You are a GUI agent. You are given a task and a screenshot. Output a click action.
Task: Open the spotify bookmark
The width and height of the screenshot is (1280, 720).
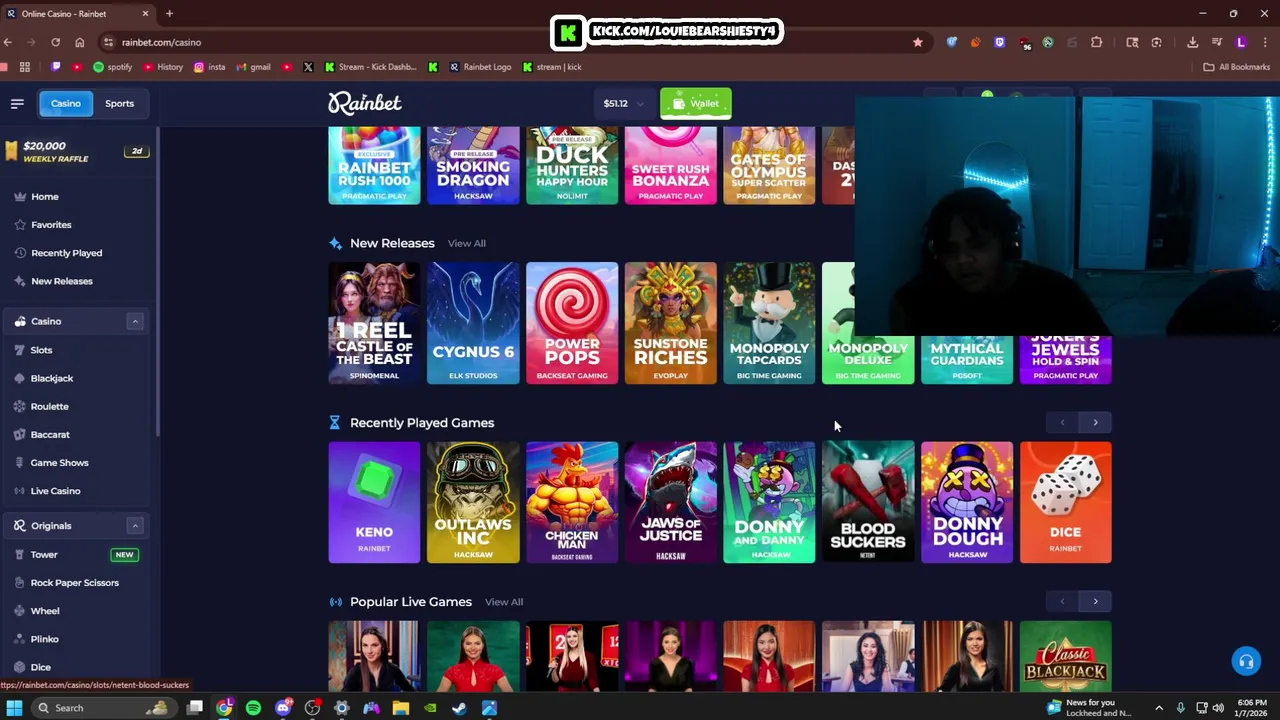click(x=112, y=67)
